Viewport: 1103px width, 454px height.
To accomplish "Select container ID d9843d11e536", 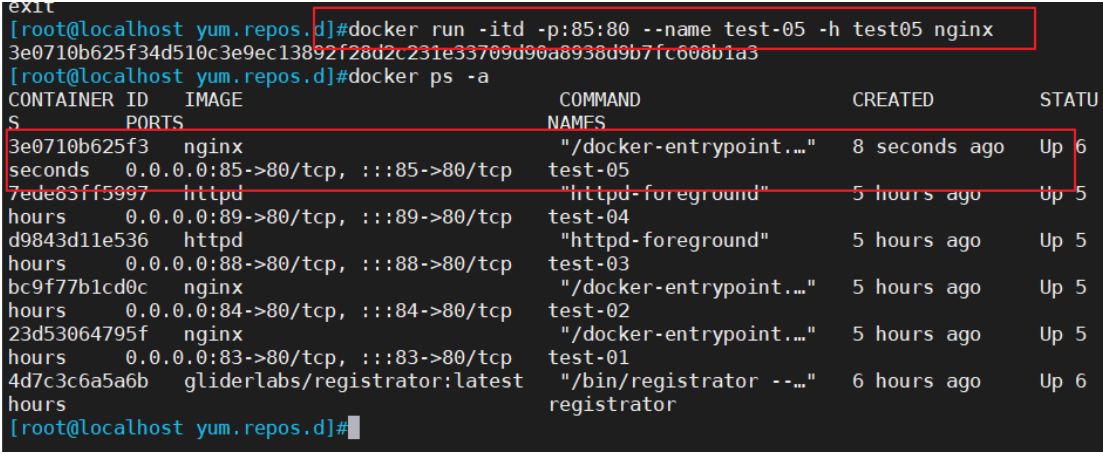I will click(x=78, y=240).
